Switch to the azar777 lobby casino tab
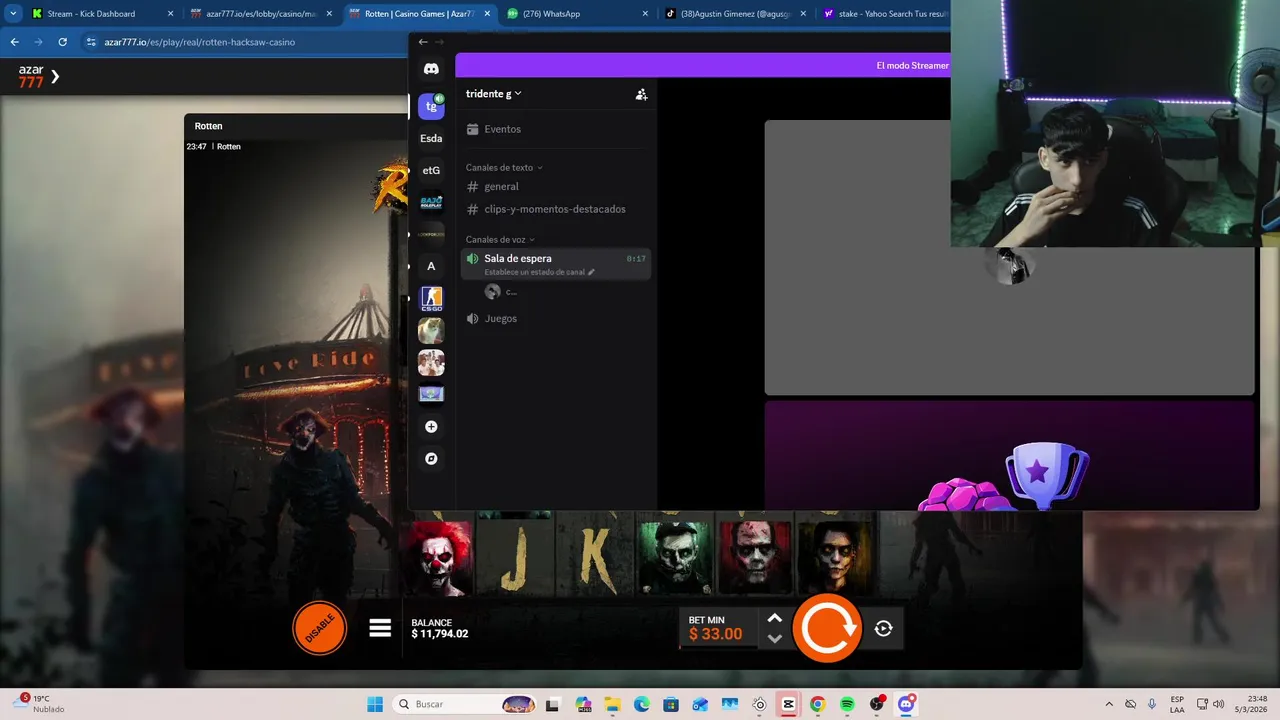Viewport: 1280px width, 720px height. click(261, 14)
